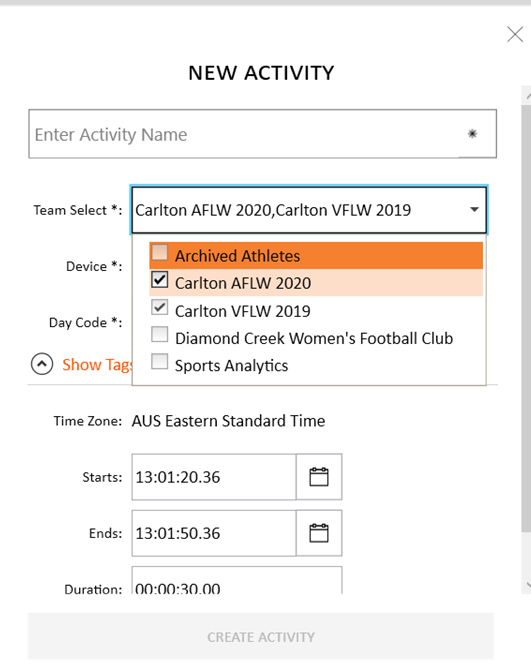Select the Carlton AFLW 2020 list entry

(316, 283)
